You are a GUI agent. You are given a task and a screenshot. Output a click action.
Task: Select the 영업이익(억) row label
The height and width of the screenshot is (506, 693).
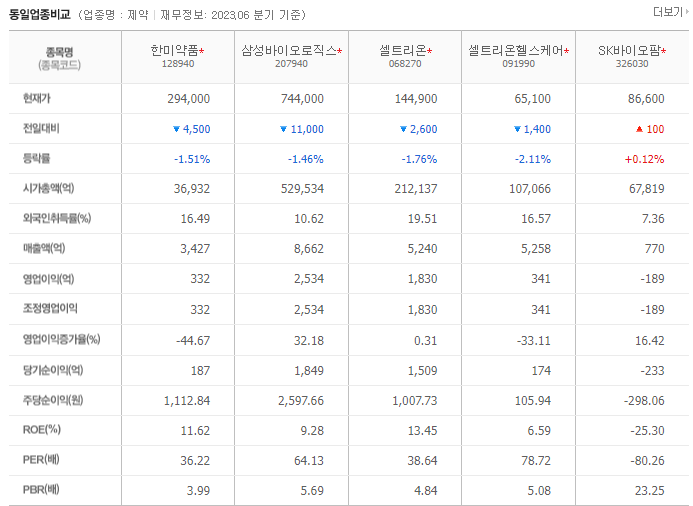click(48, 279)
